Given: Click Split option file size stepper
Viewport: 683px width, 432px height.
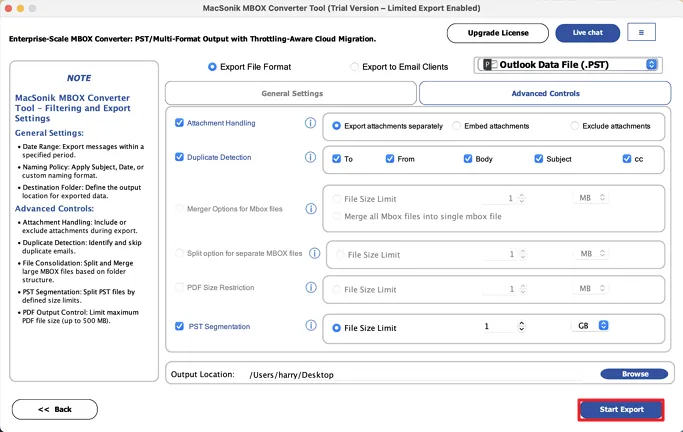Looking at the screenshot, I should point(523,254).
